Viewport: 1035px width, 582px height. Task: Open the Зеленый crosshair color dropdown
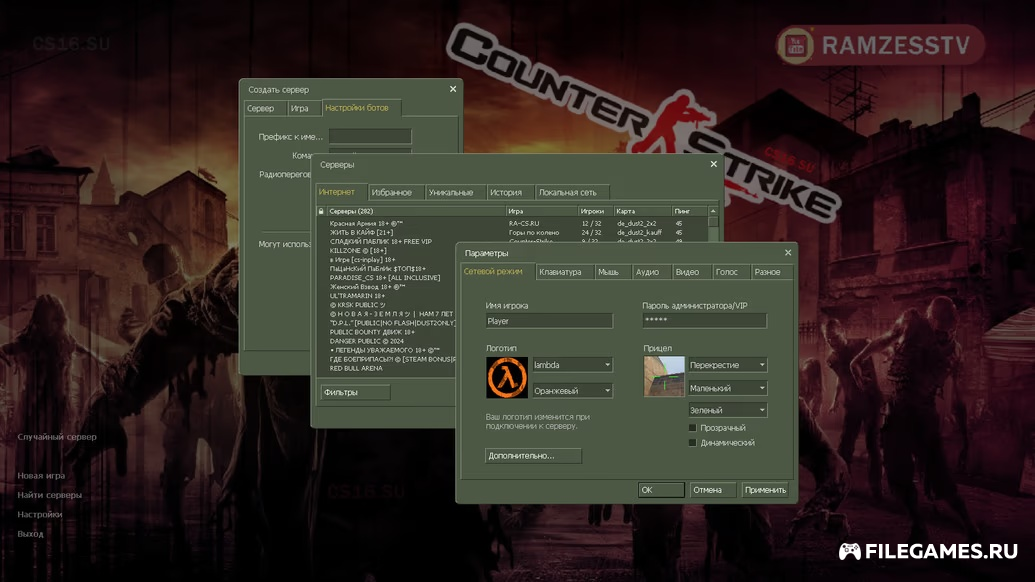(x=727, y=410)
